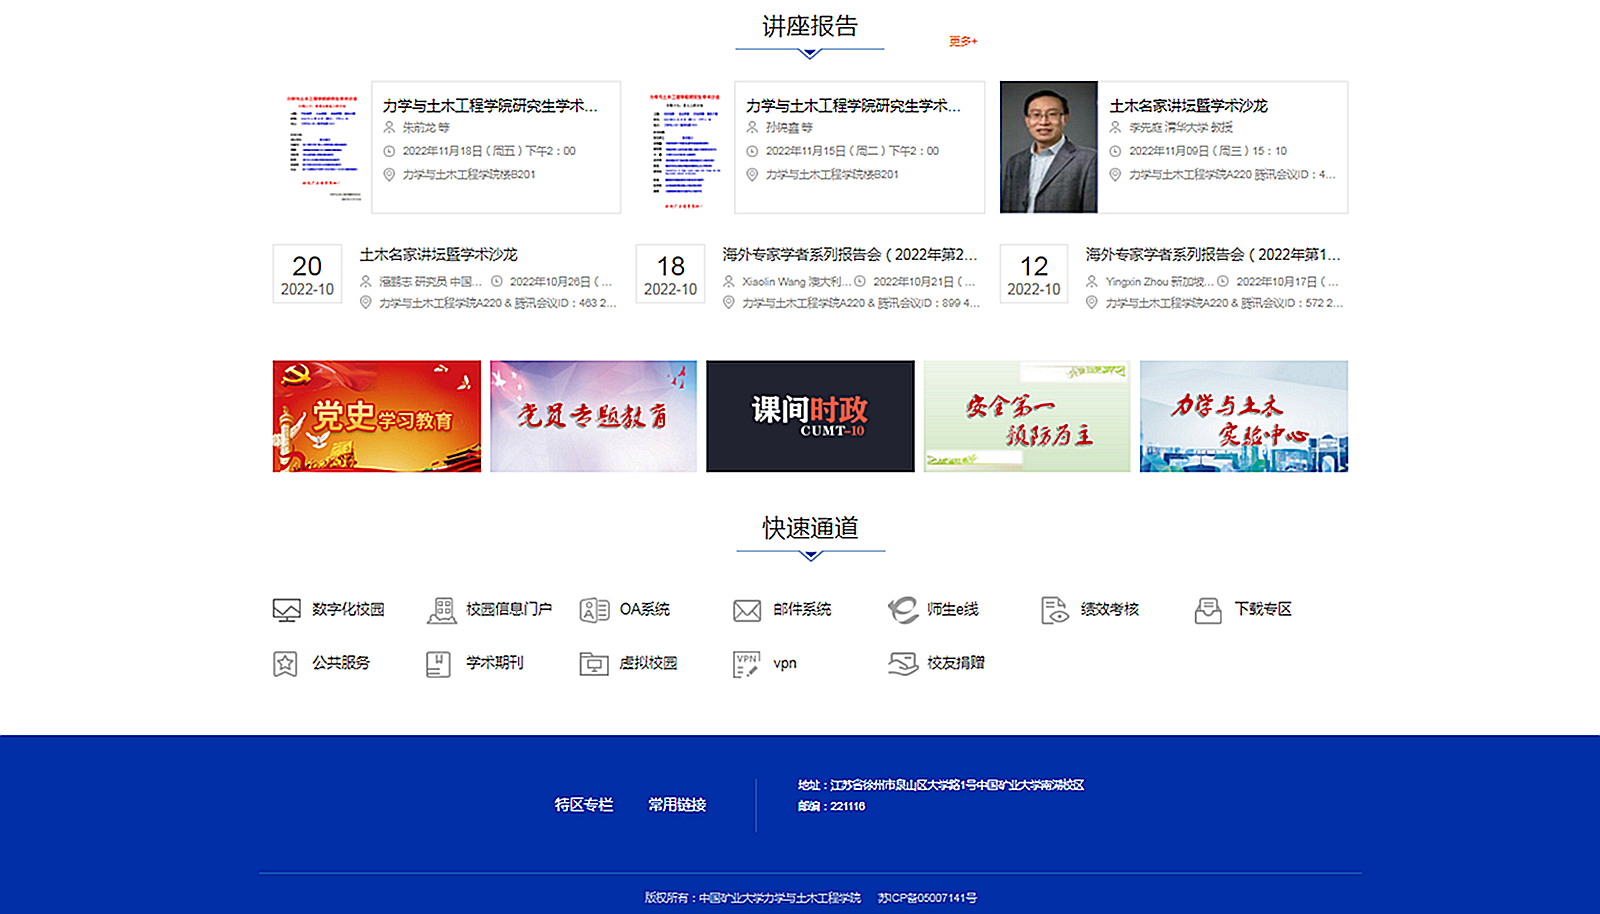The height and width of the screenshot is (914, 1600).
Task: Open the 虚拟校园 icon
Action: click(594, 664)
